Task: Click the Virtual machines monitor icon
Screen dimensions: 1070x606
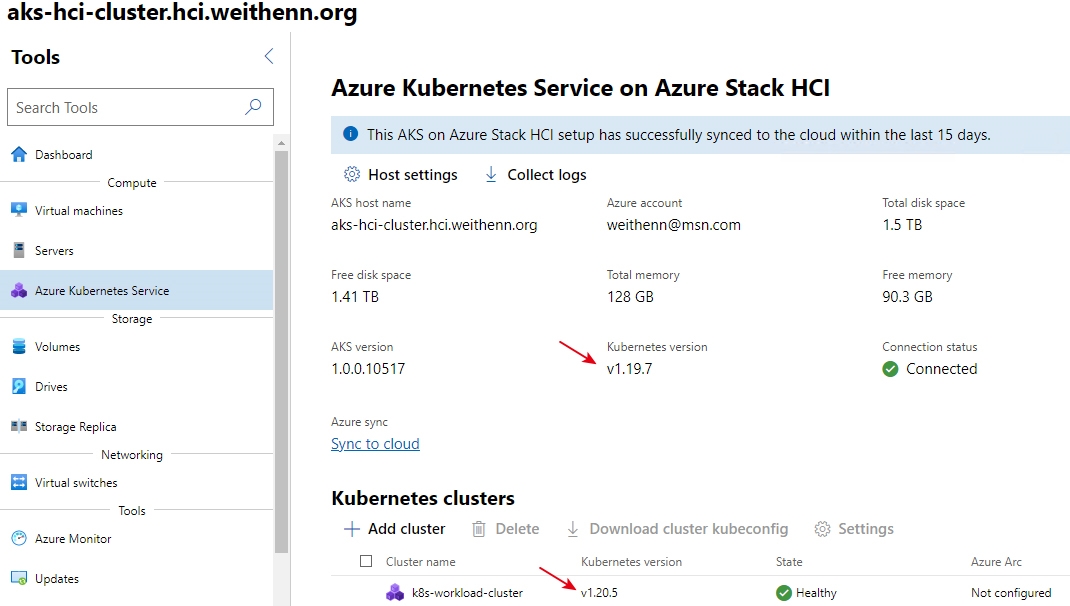Action: point(19,210)
